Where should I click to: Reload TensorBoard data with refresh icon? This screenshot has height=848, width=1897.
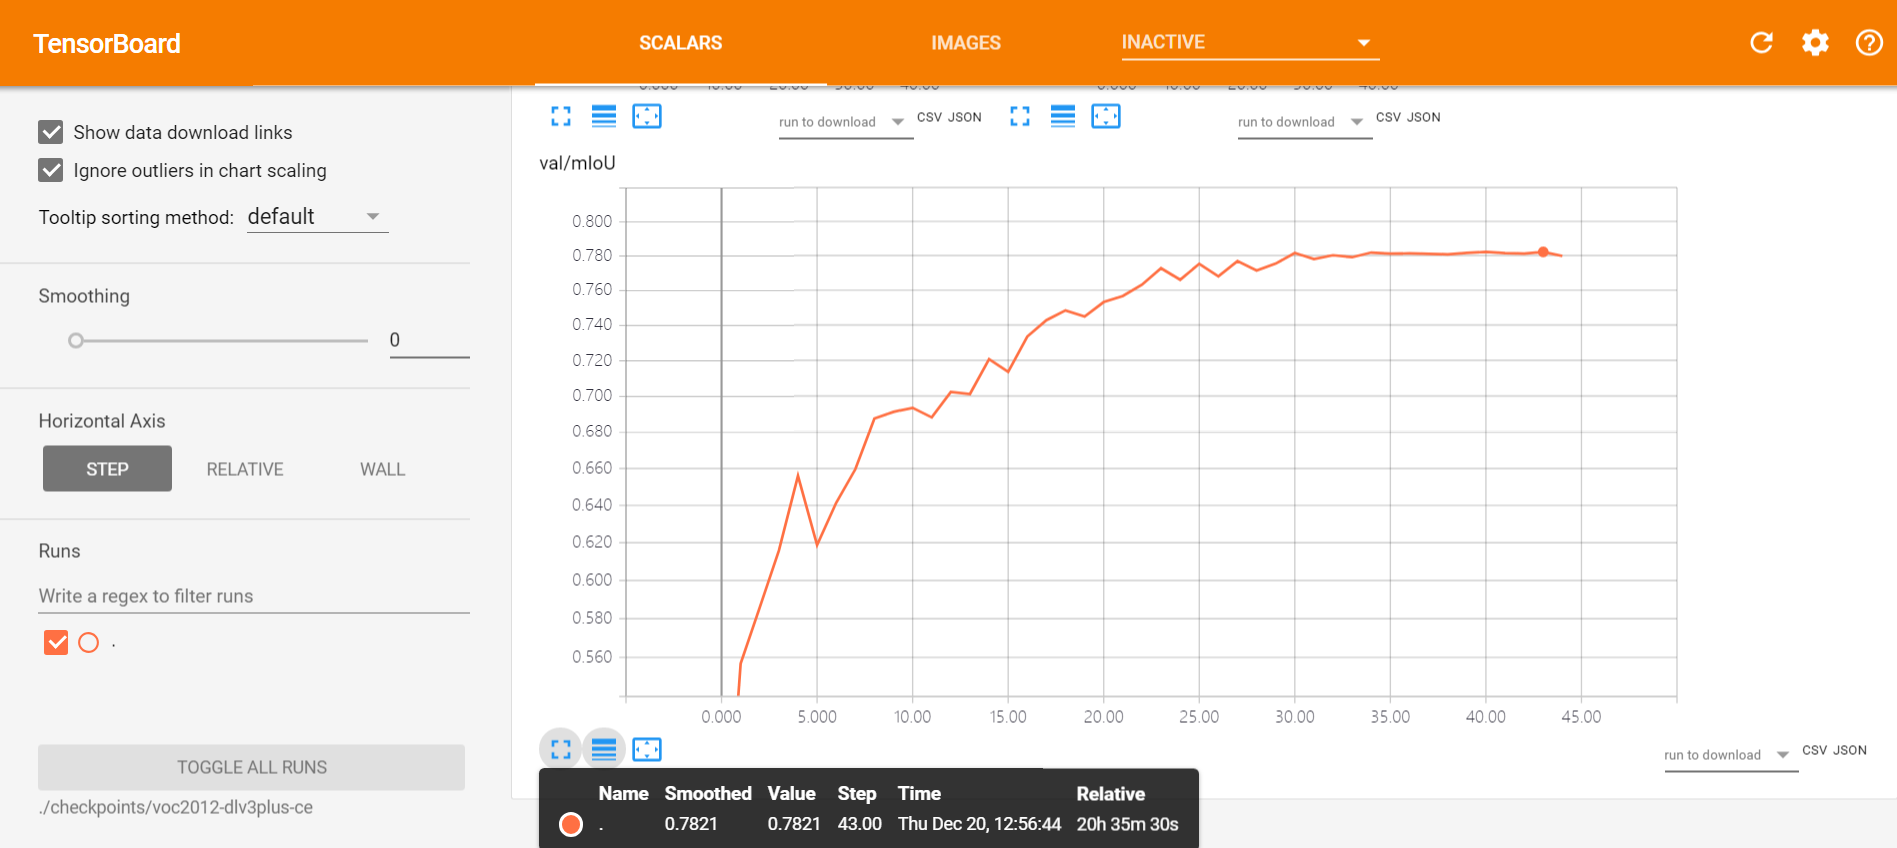coord(1761,43)
